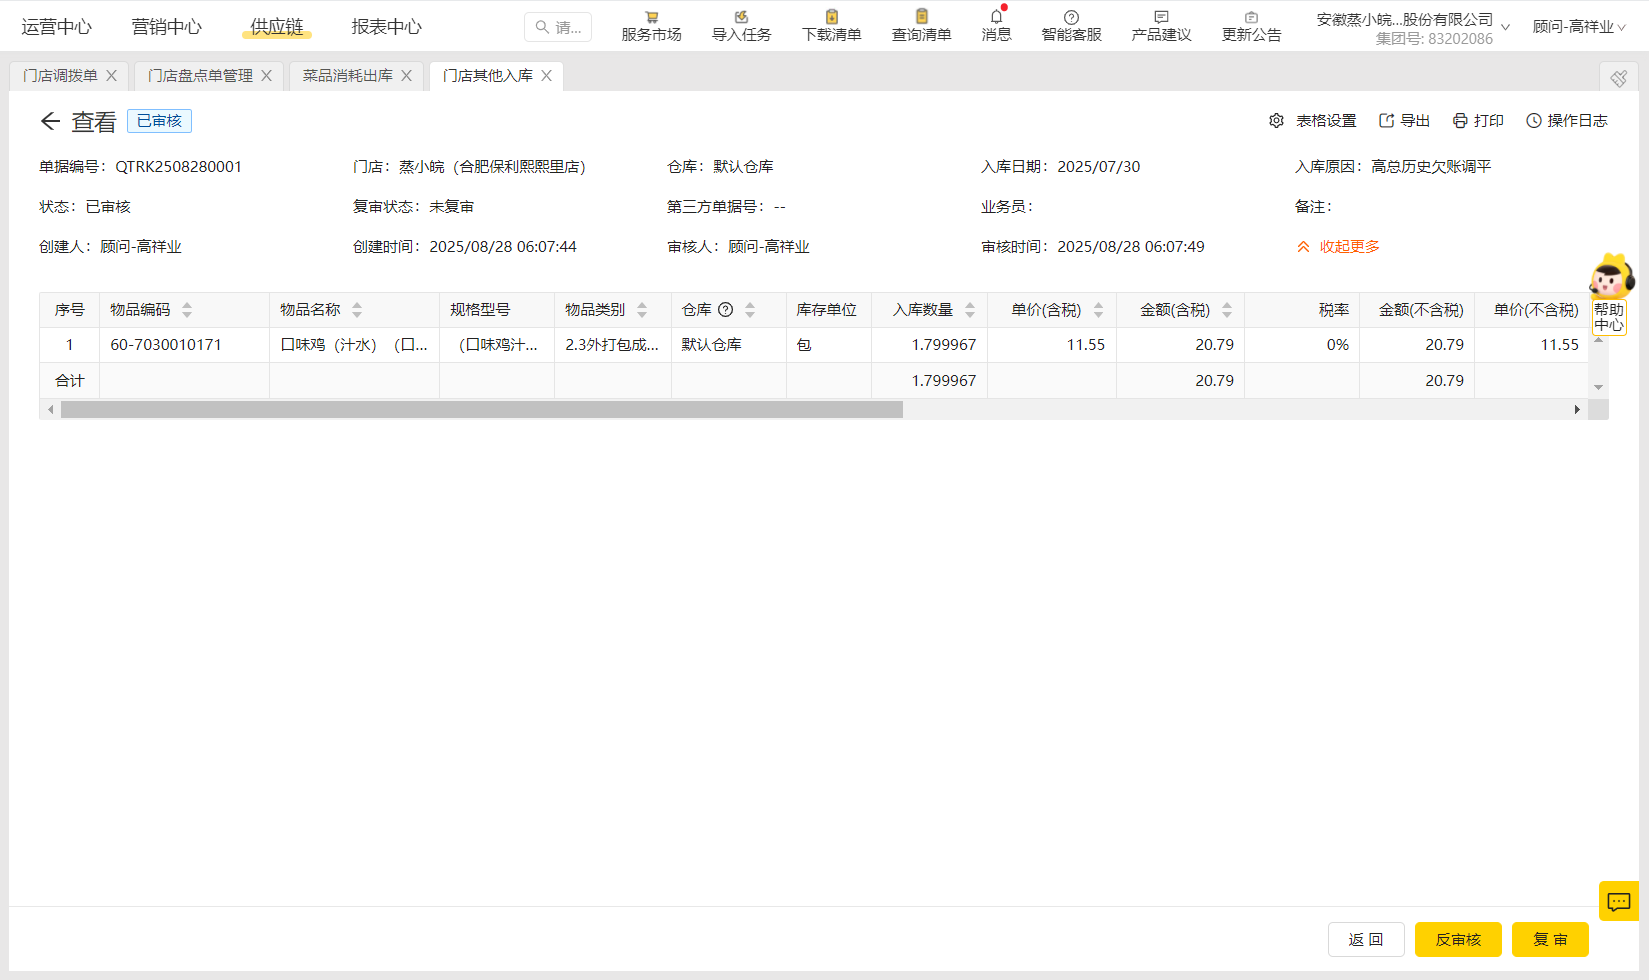Image resolution: width=1649 pixels, height=980 pixels.
Task: Sort table by 入库数量 column
Action: pos(970,309)
